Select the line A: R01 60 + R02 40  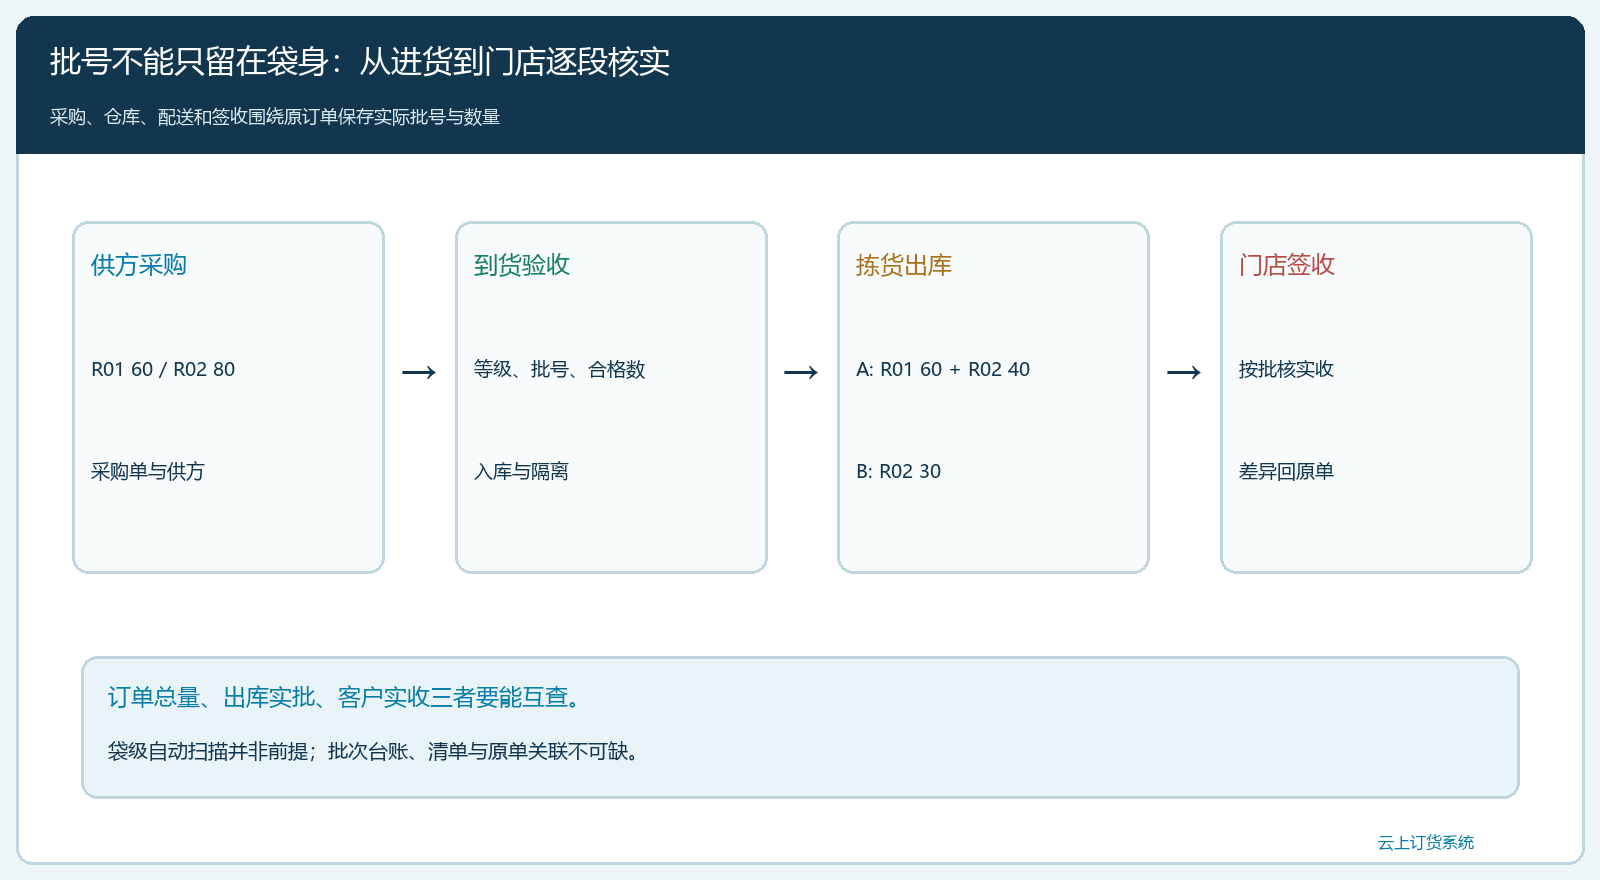[943, 369]
